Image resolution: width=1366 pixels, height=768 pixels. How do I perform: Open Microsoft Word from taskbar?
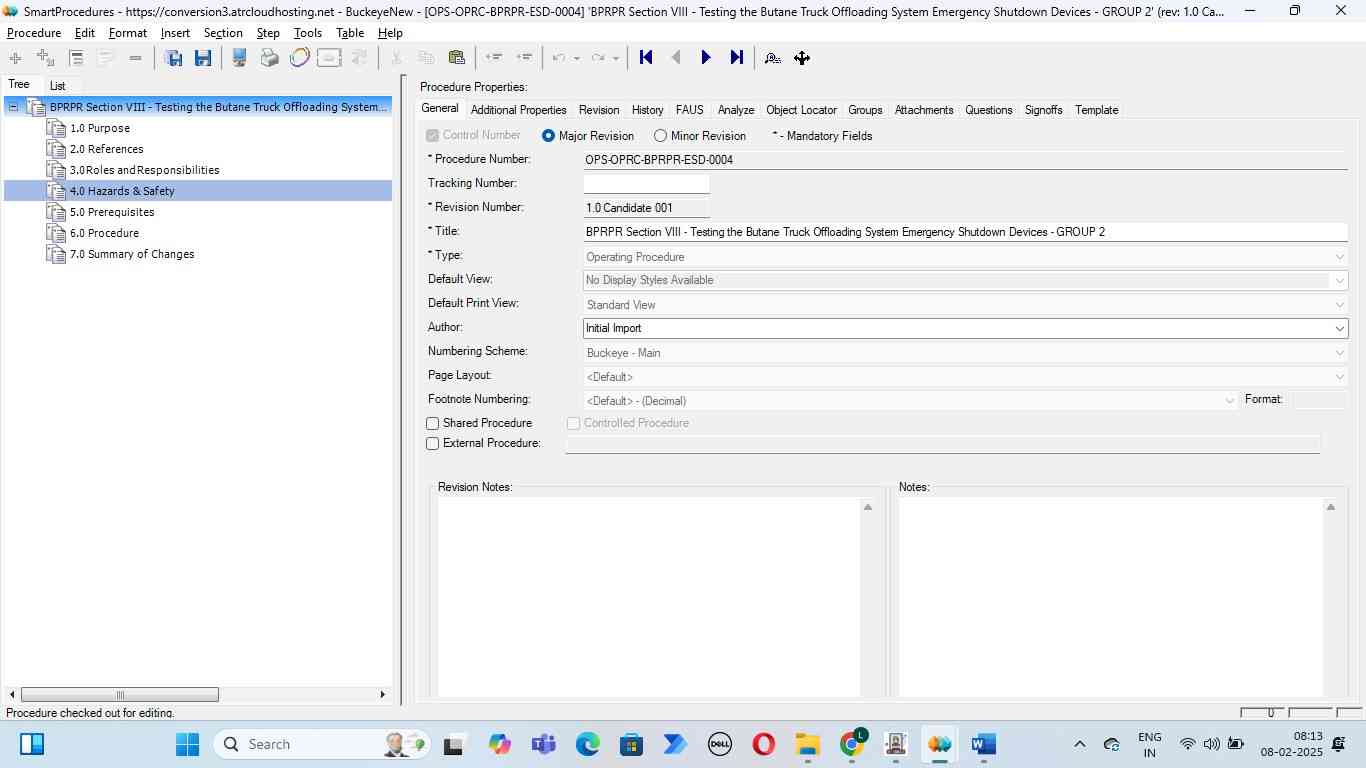pos(984,744)
